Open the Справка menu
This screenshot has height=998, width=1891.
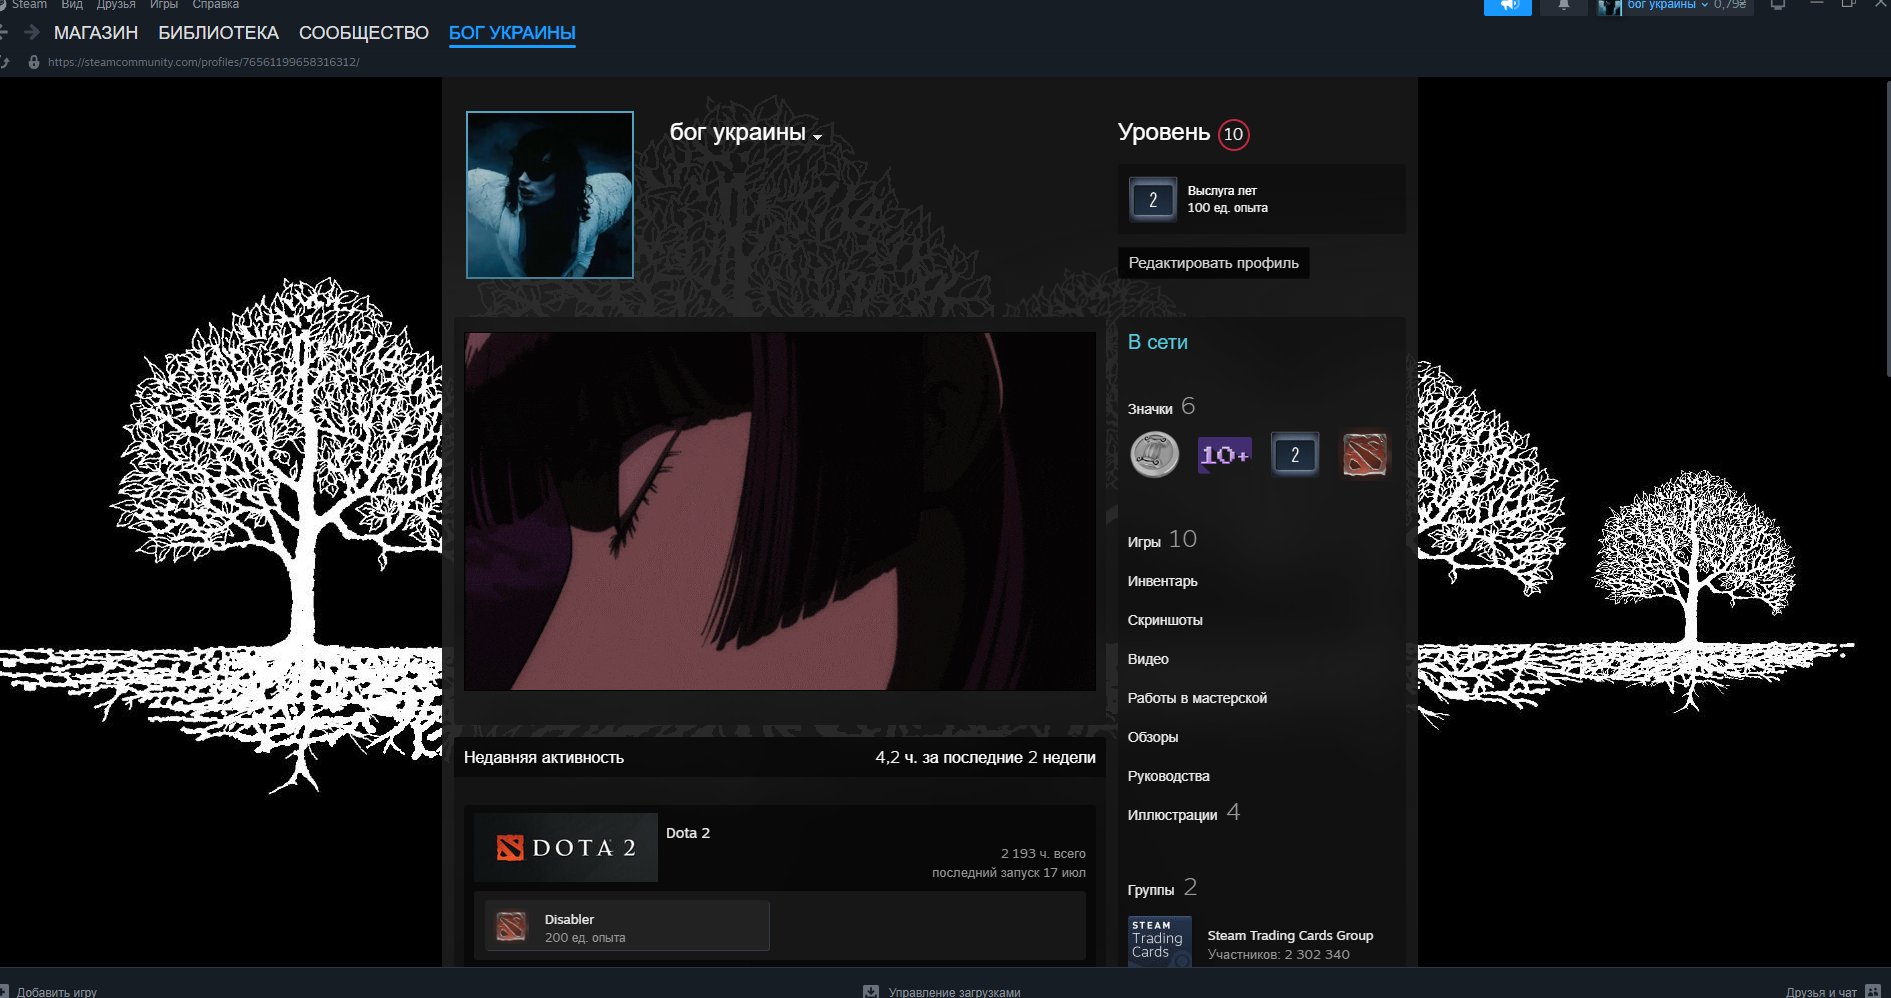pyautogui.click(x=216, y=5)
